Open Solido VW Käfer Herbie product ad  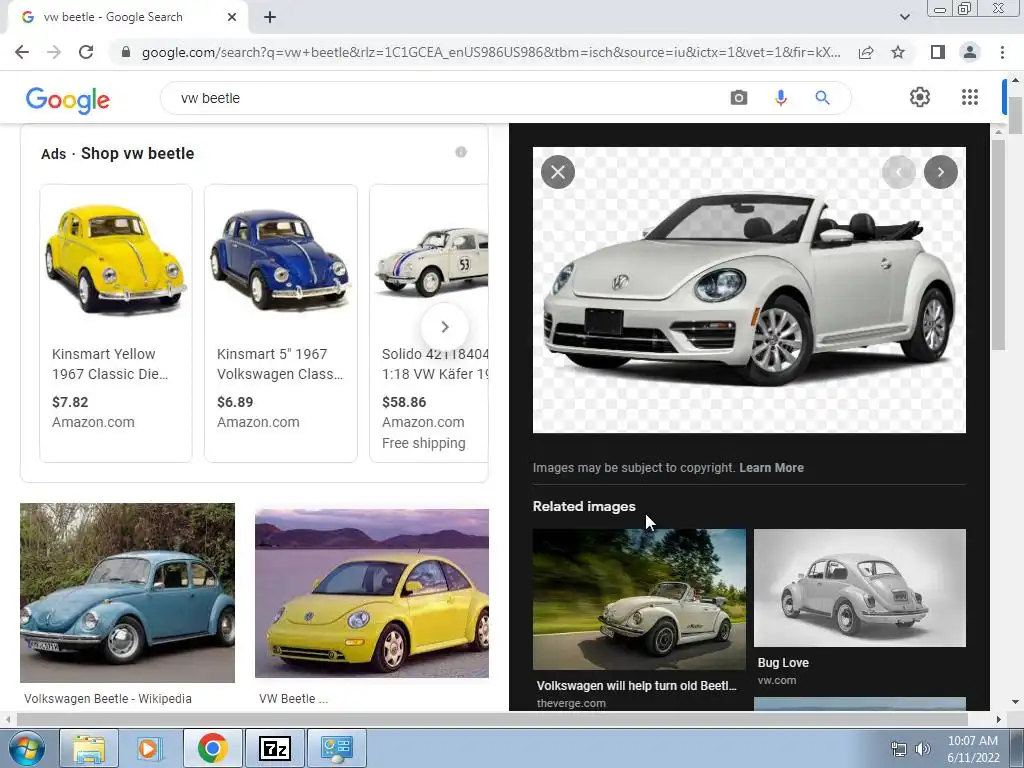pyautogui.click(x=429, y=323)
